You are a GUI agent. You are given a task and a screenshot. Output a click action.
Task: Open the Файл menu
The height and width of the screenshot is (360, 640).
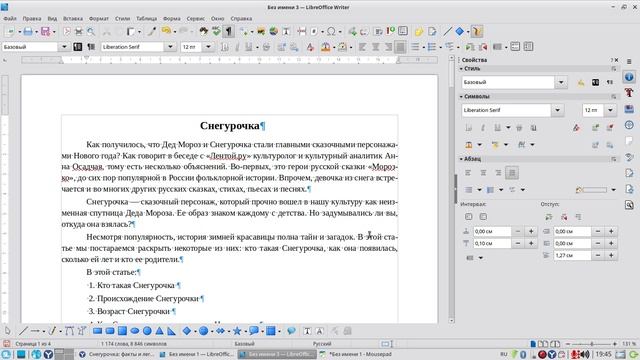10,18
